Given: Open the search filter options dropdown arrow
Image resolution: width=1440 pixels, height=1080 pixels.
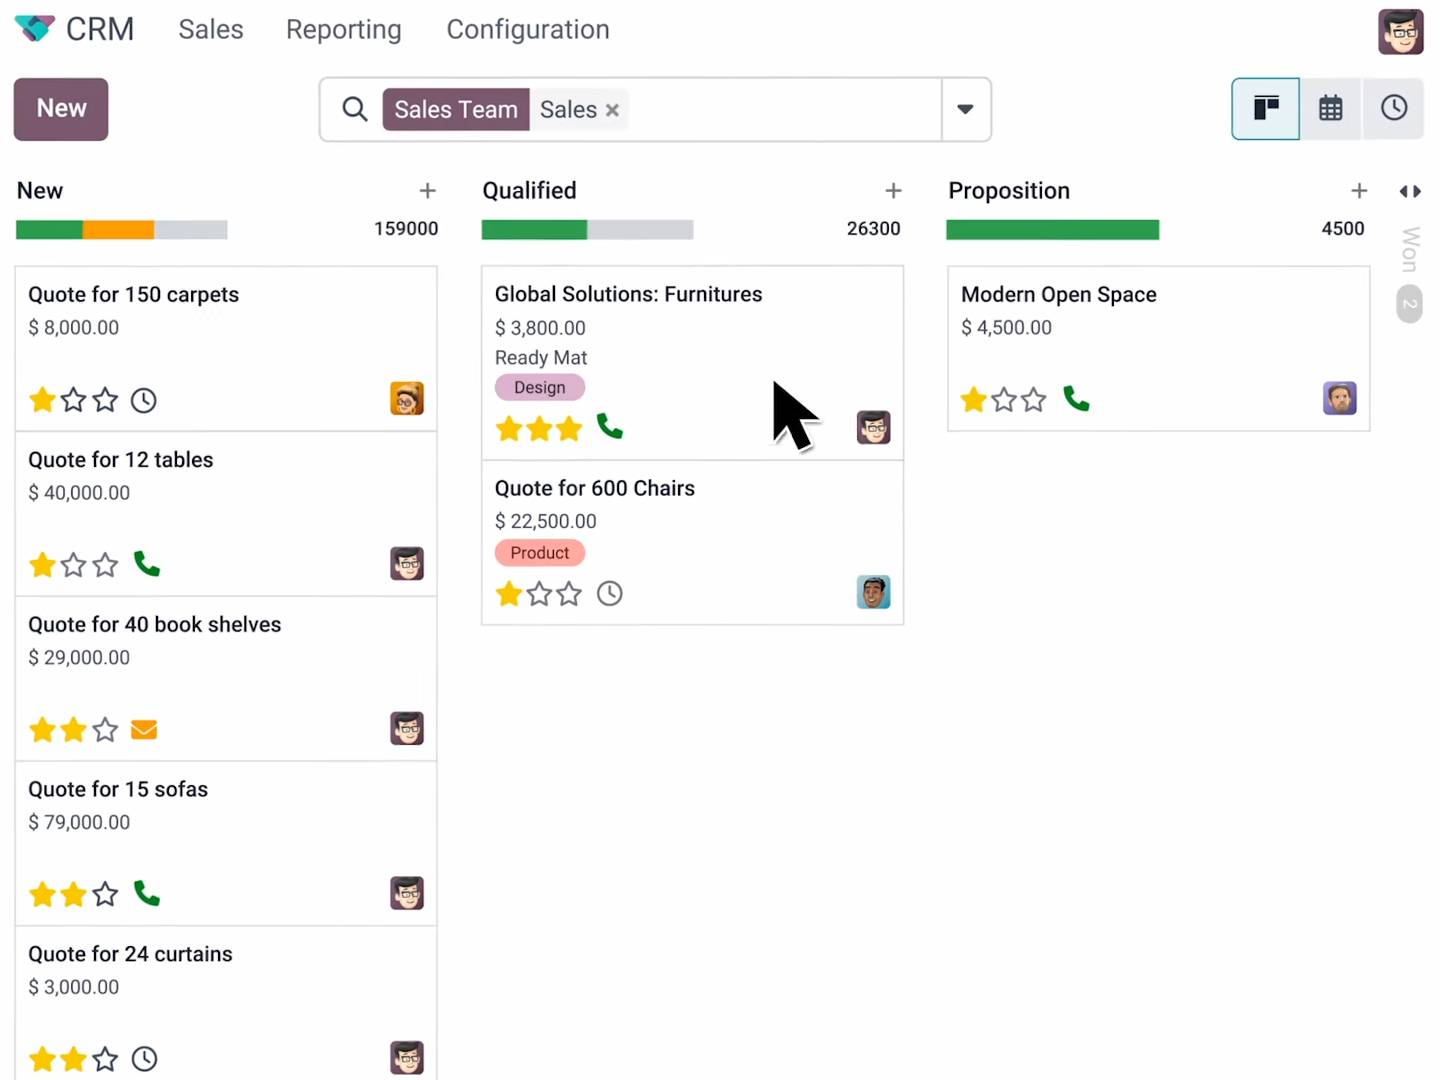Looking at the screenshot, I should pos(965,109).
